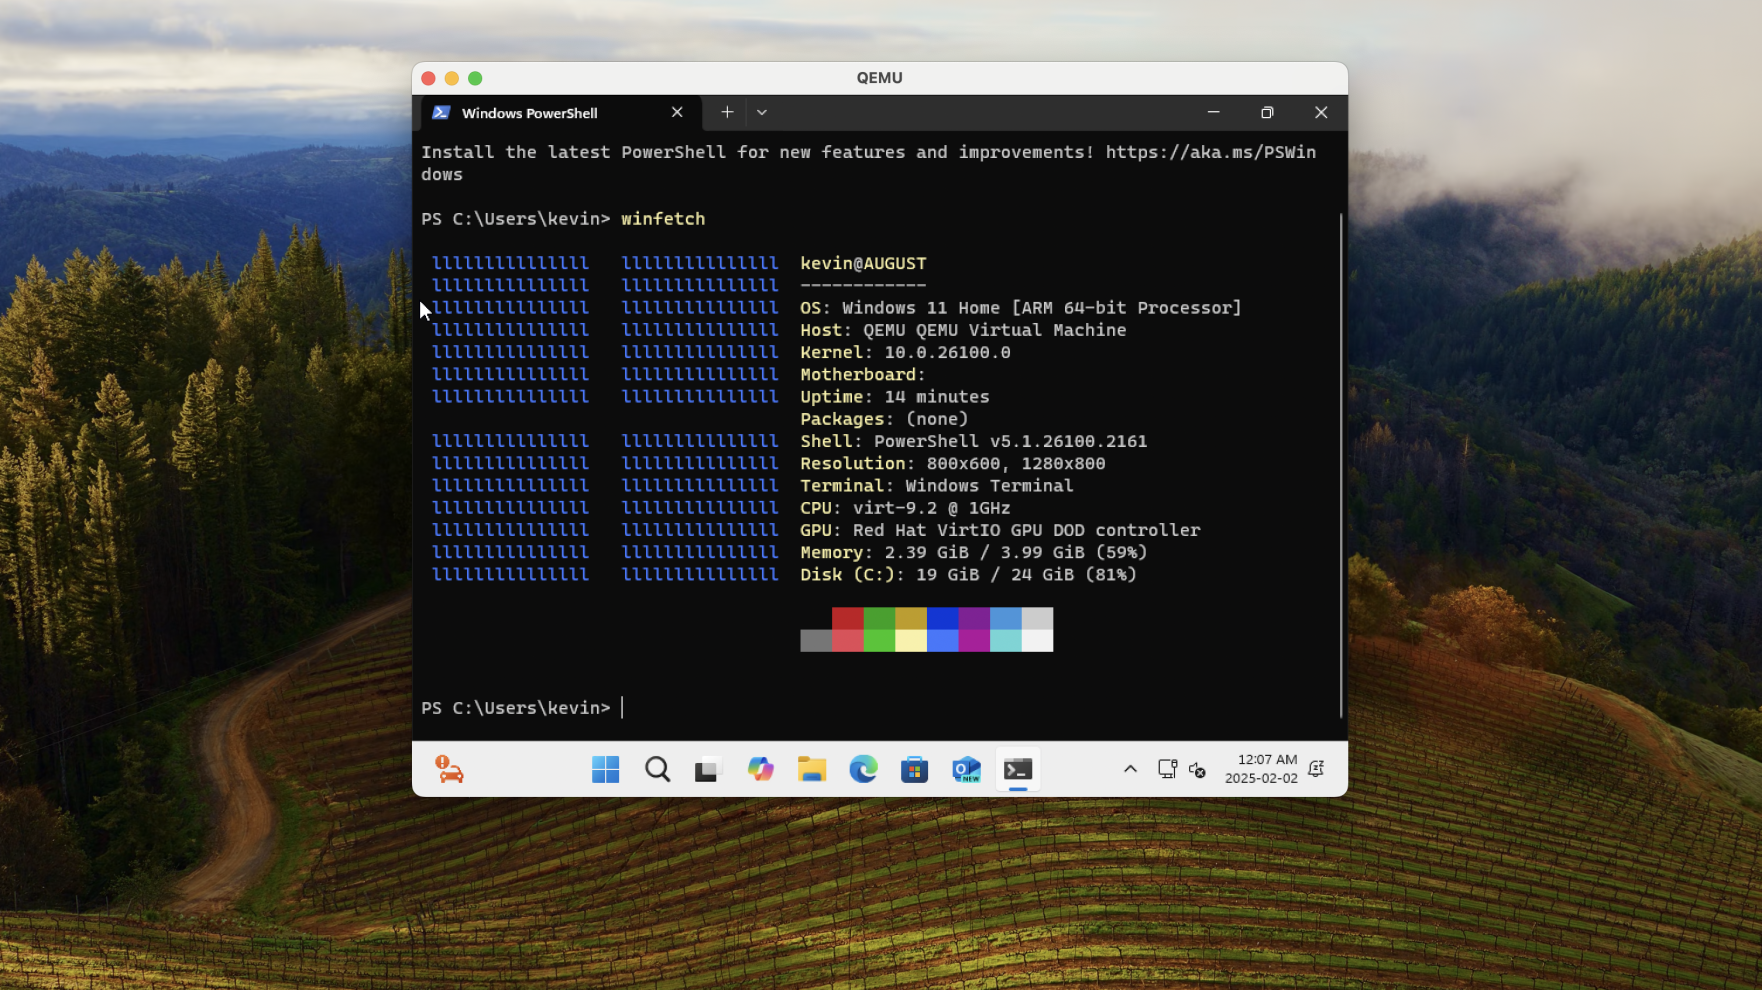The image size is (1762, 990).
Task: Show hidden tray icons chevron
Action: [x=1130, y=769]
